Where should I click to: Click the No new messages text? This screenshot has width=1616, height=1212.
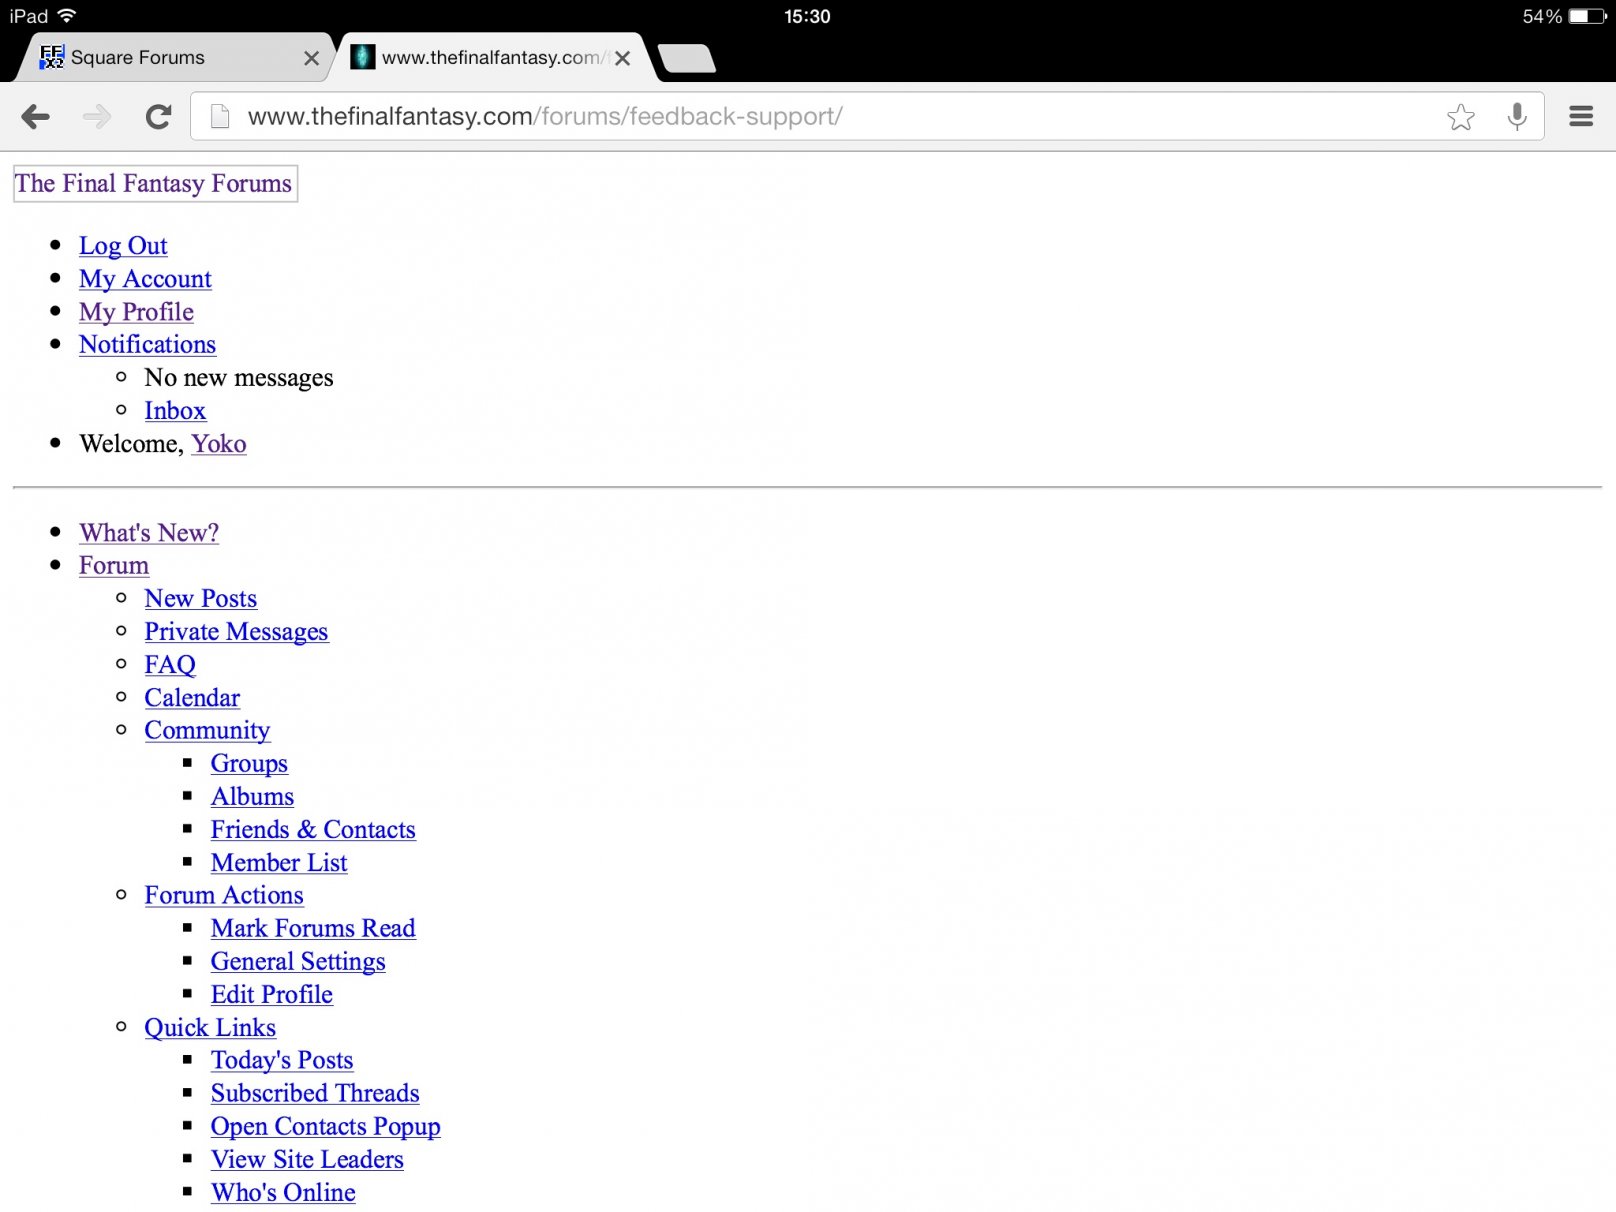pyautogui.click(x=239, y=378)
